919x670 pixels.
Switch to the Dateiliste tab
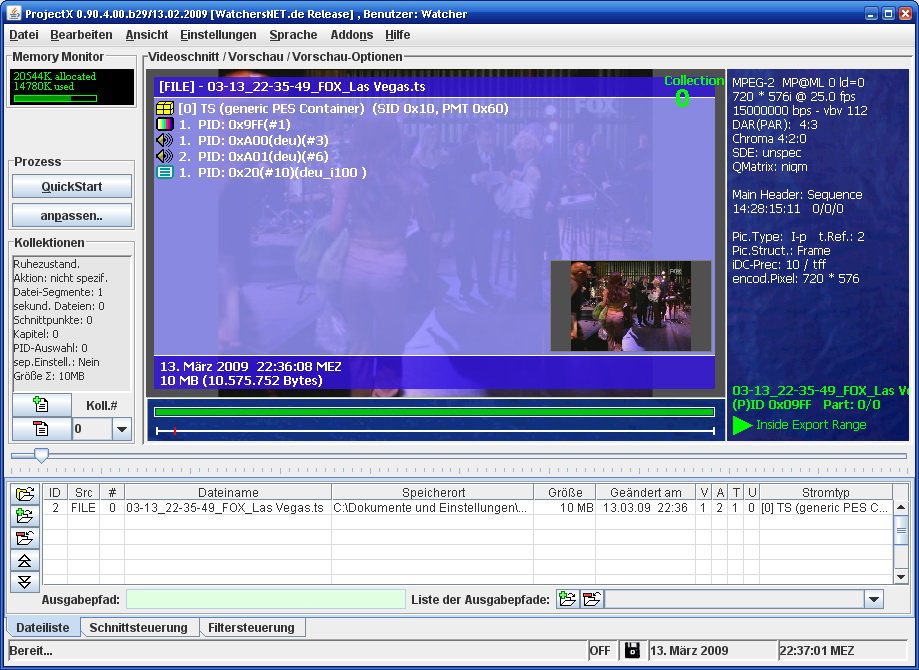click(43, 627)
